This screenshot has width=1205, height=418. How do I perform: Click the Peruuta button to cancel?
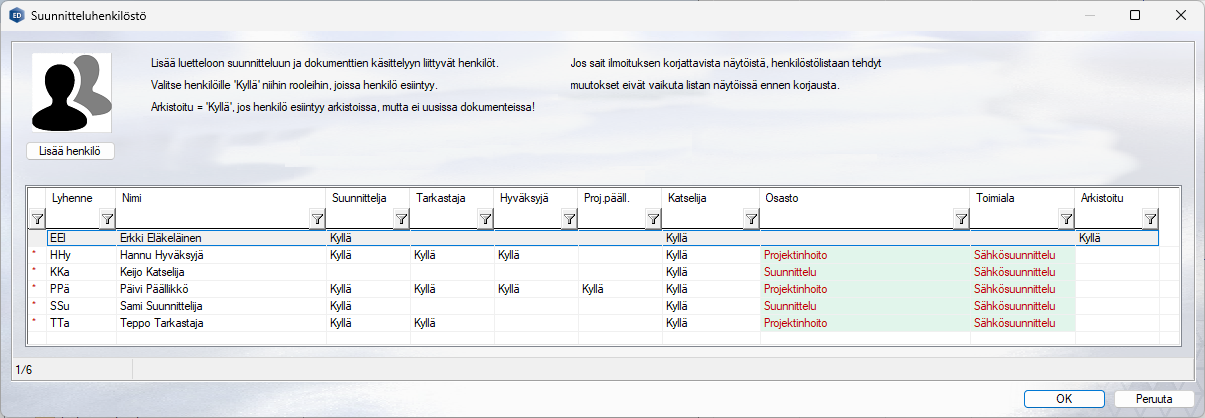1153,398
